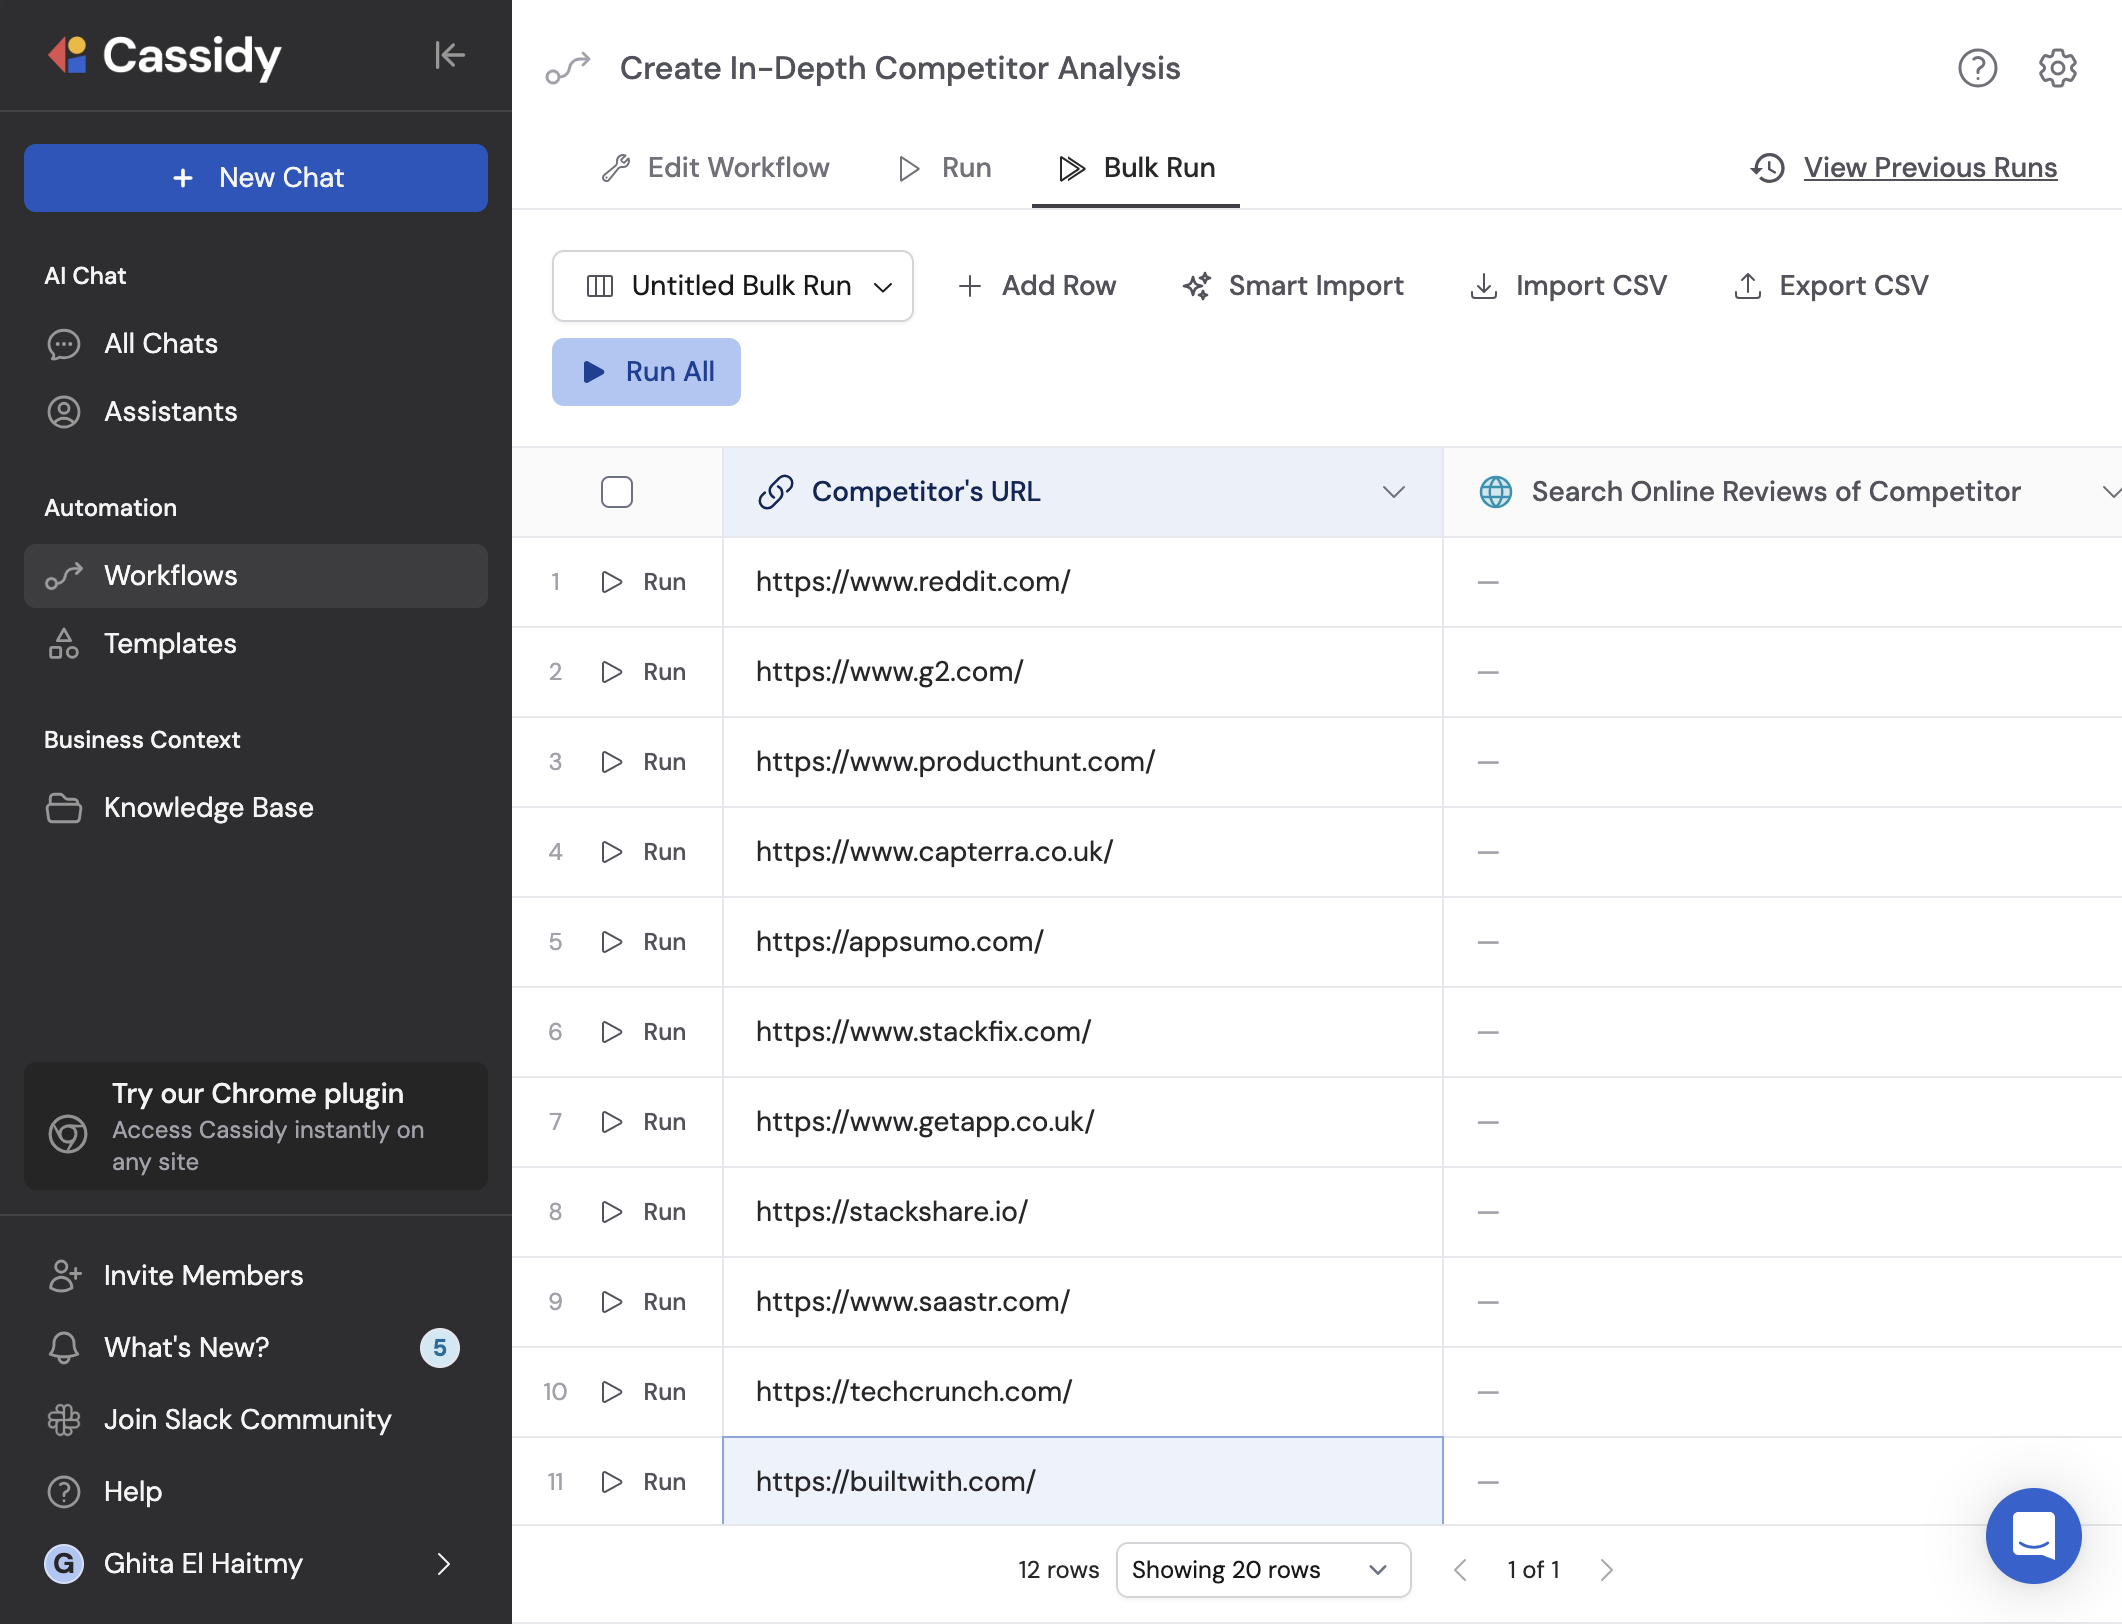
Task: Open Join Slack Community
Action: 256,1420
